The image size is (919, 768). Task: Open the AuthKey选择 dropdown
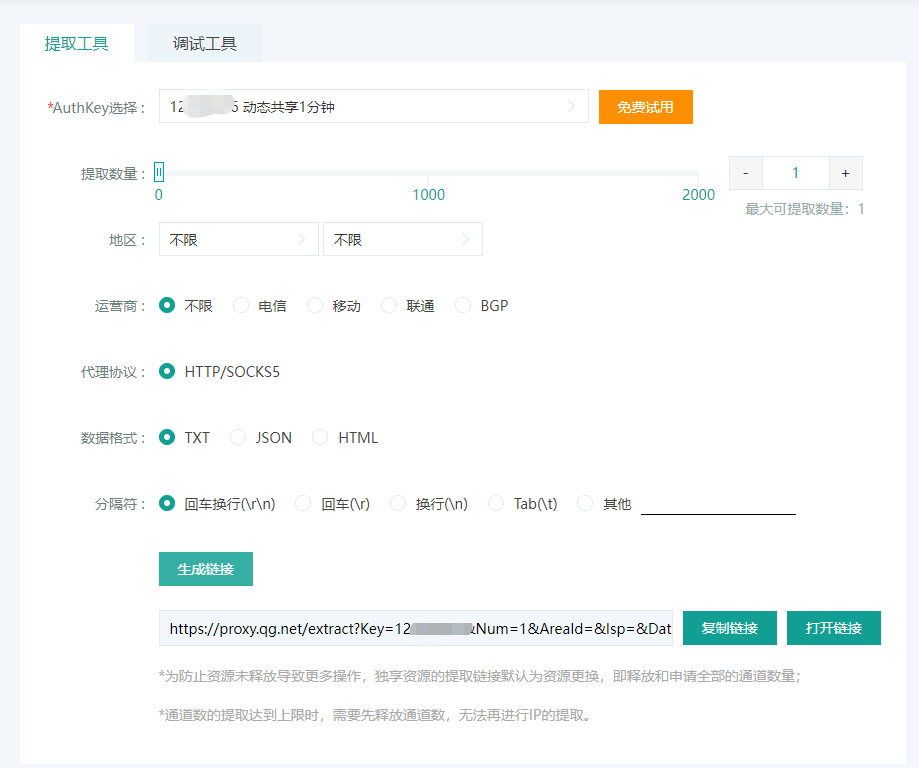tap(373, 107)
